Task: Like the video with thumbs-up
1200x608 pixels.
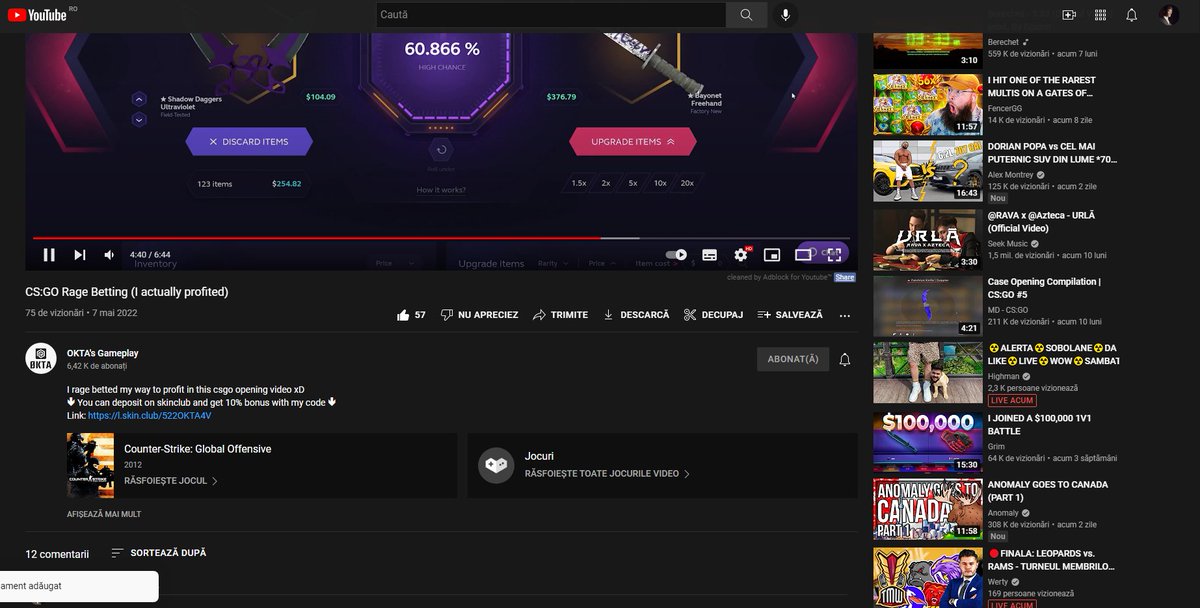Action: tap(403, 315)
